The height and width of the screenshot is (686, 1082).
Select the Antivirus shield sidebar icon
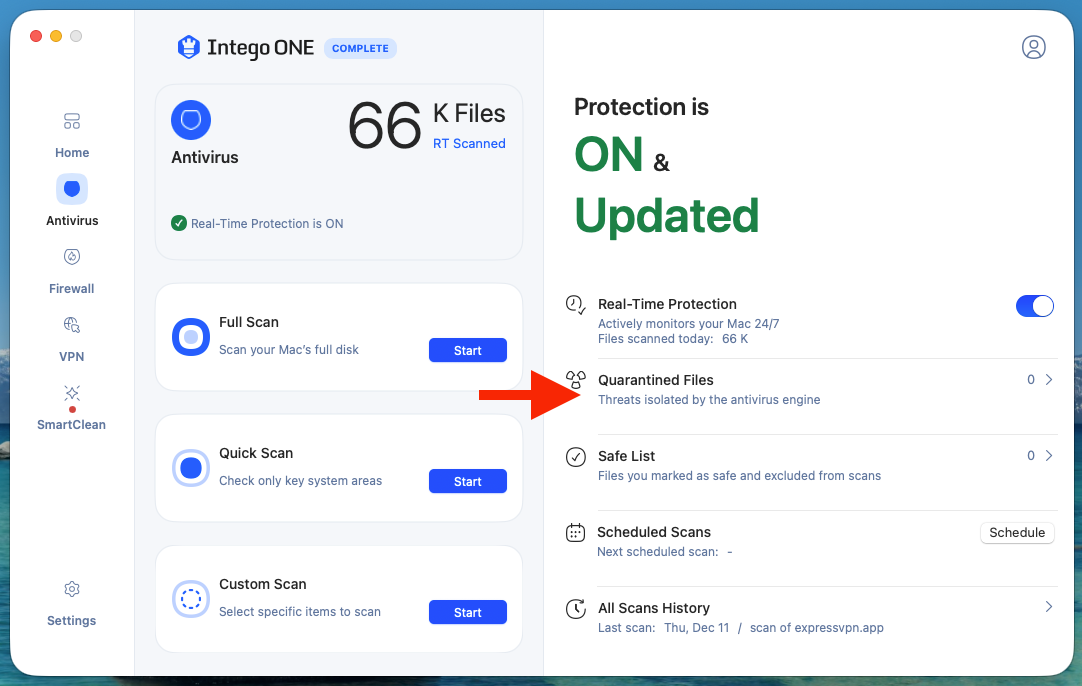tap(72, 188)
